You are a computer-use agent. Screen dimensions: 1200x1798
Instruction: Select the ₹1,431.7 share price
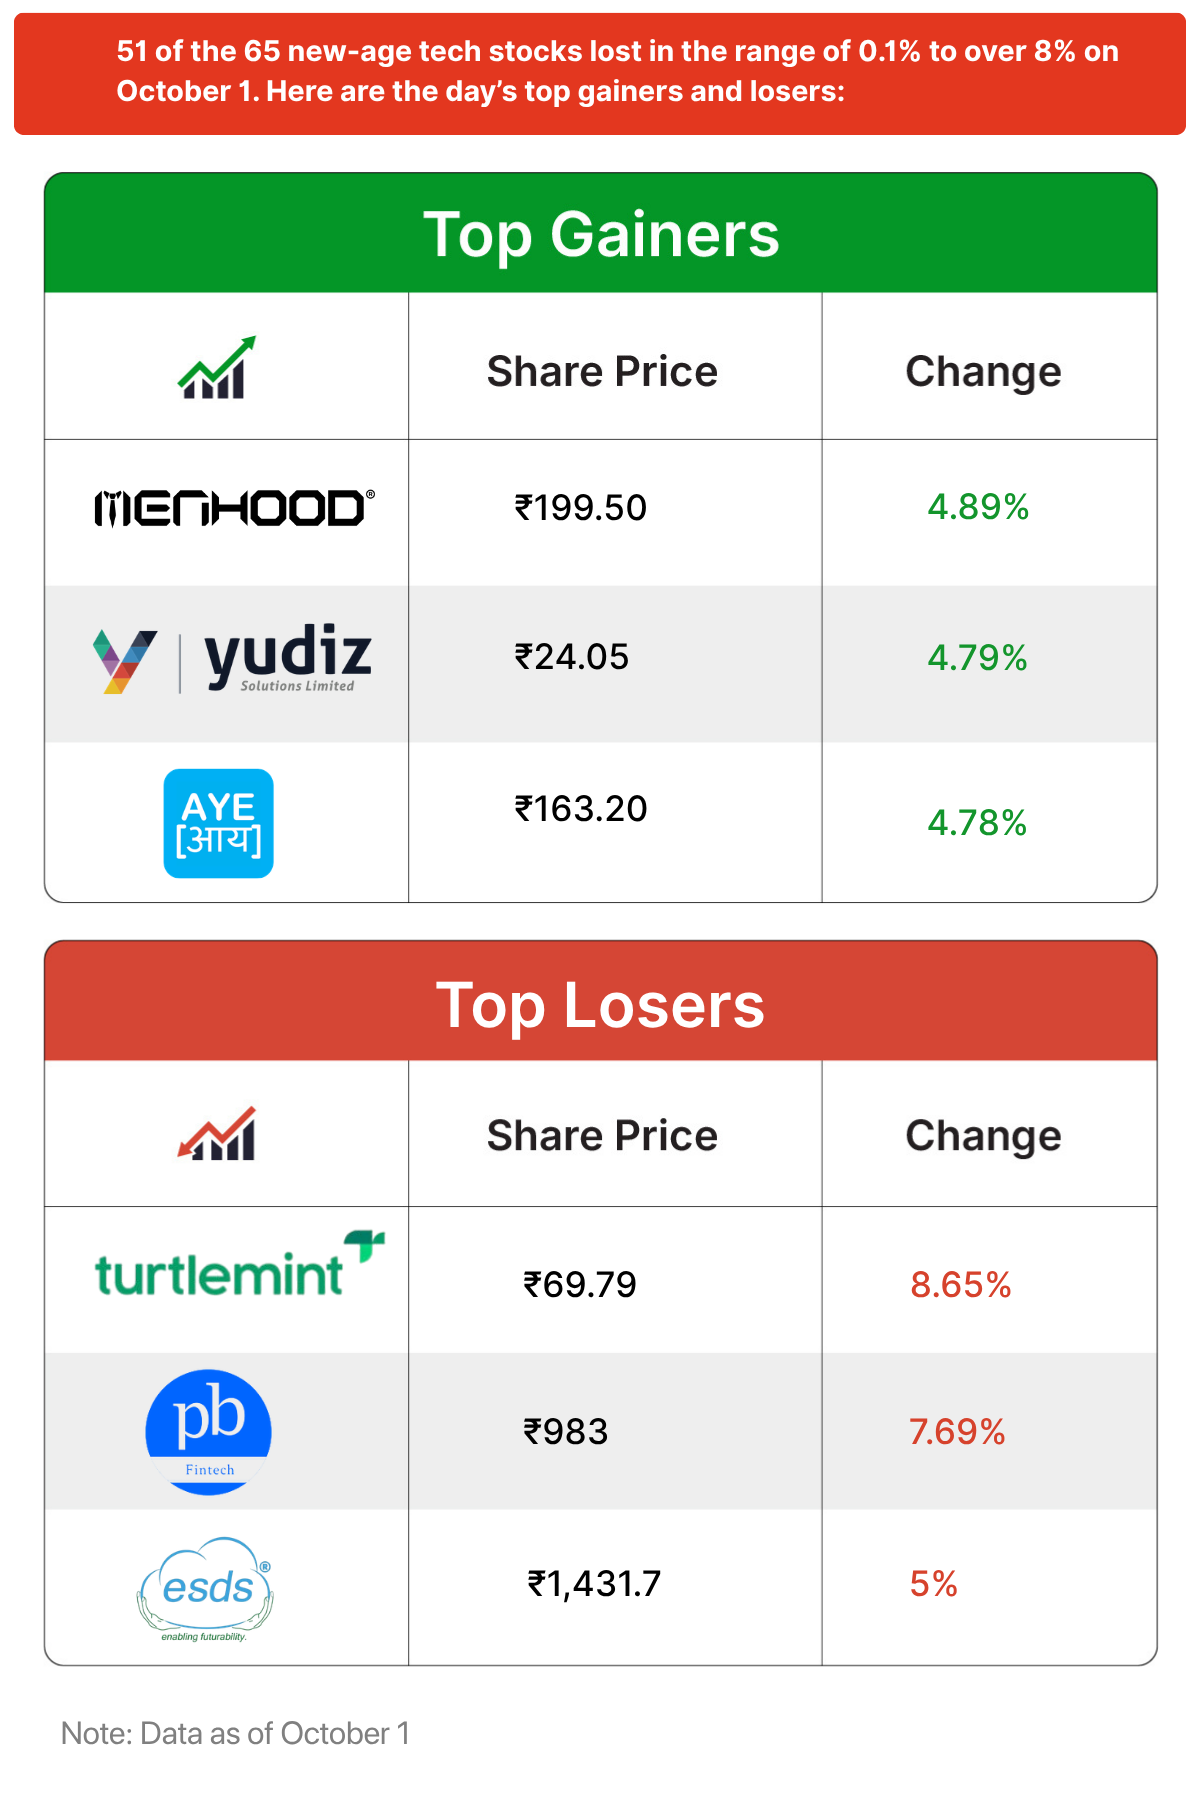(594, 1584)
